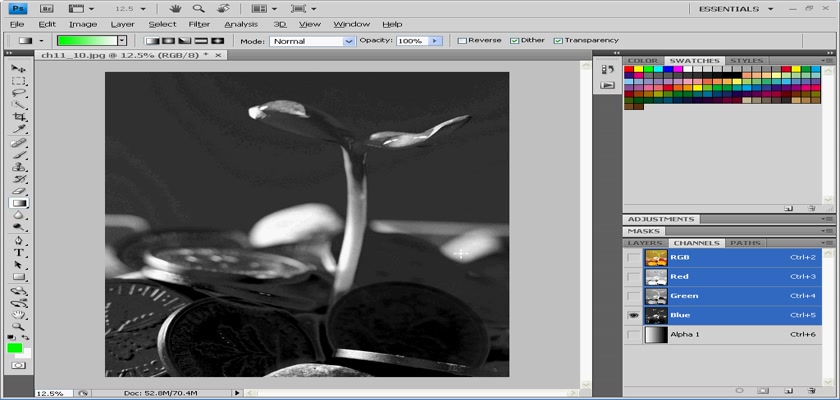Swap foreground and background colors
This screenshot has width=840, height=400.
(x=25, y=337)
